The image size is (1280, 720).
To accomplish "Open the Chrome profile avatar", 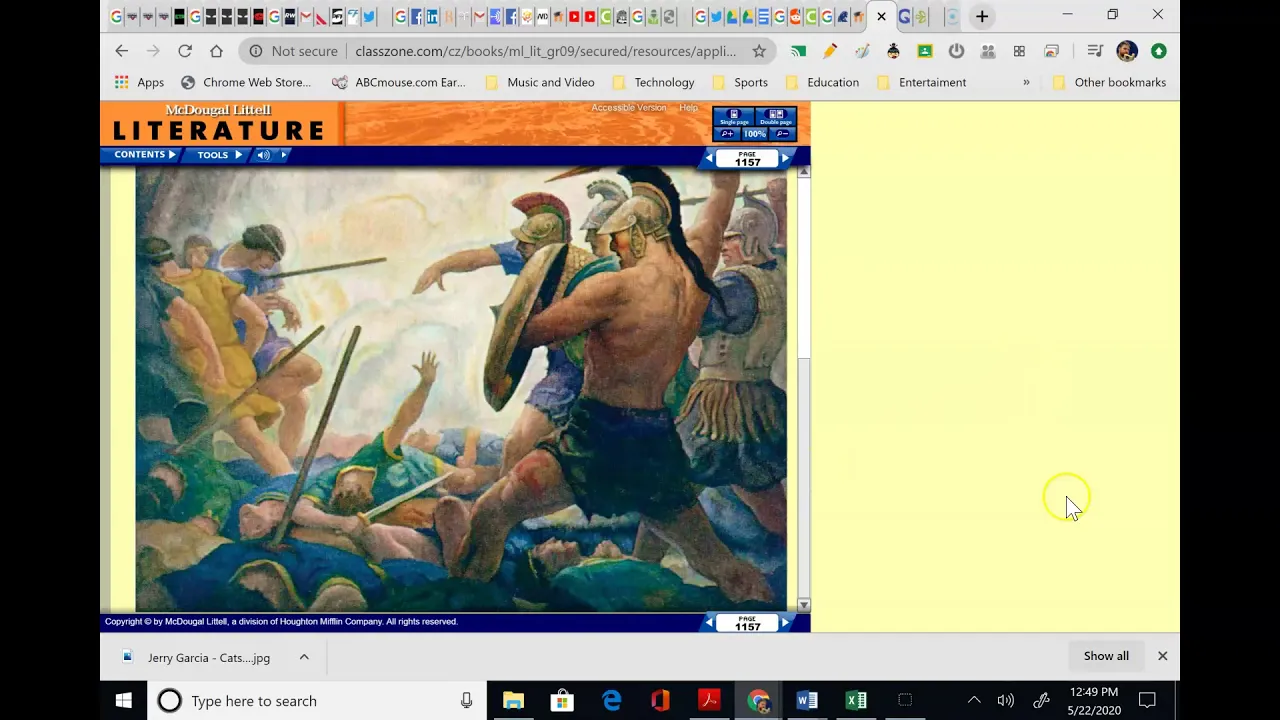I will pos(1127,51).
